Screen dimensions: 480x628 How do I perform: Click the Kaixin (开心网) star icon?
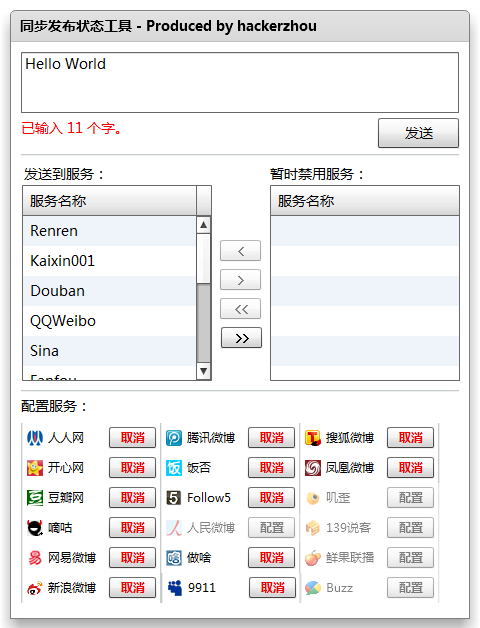coord(35,468)
